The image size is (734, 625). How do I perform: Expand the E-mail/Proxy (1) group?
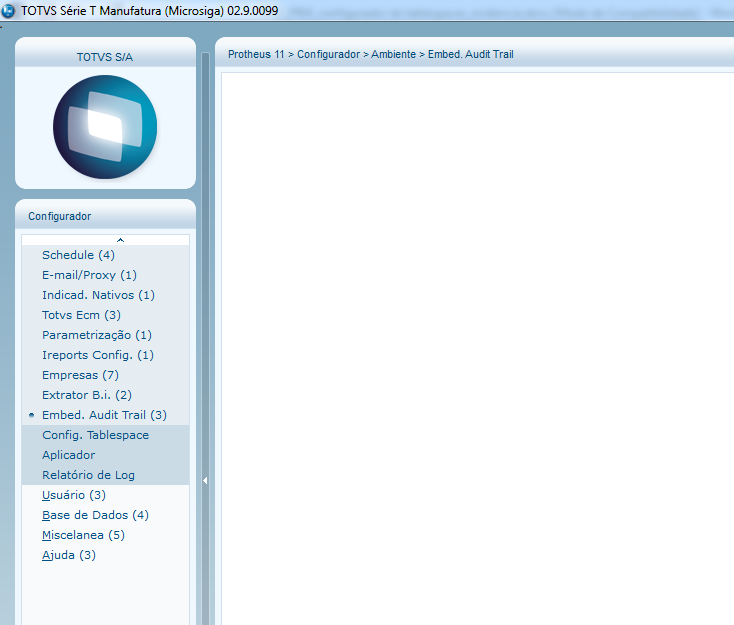(x=89, y=275)
